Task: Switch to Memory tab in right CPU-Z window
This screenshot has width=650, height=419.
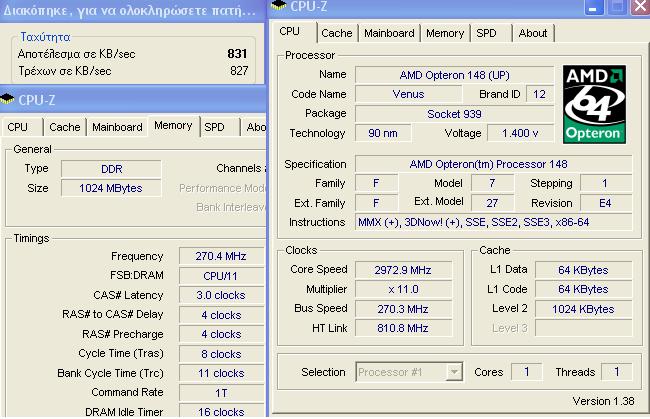Action: pyautogui.click(x=445, y=33)
